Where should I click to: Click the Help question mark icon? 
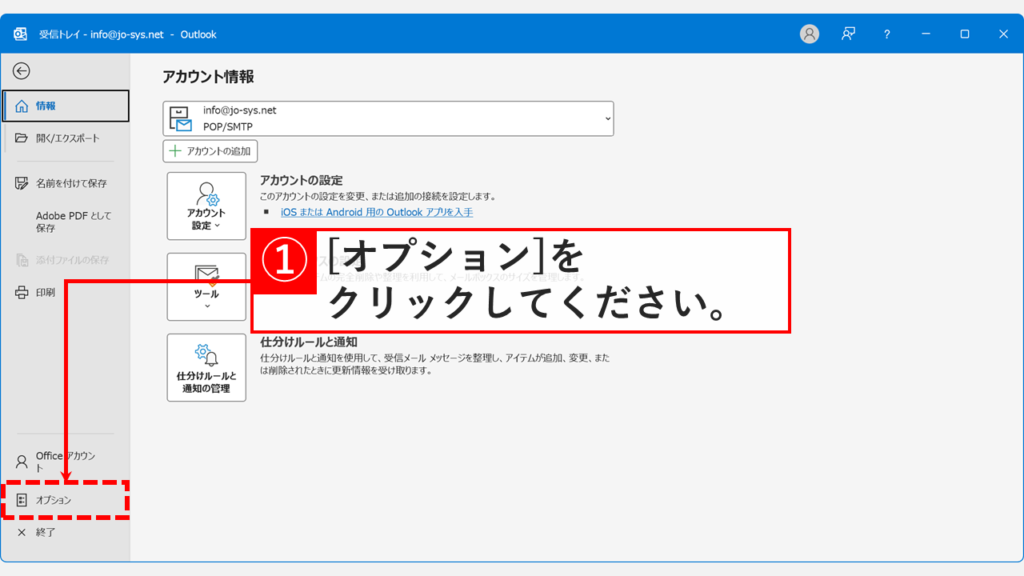[886, 34]
